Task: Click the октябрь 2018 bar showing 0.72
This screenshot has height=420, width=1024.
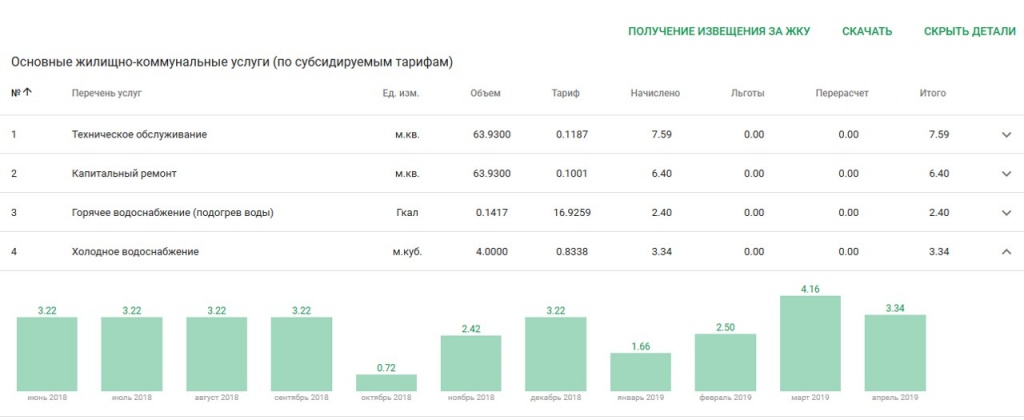Action: tap(386, 382)
